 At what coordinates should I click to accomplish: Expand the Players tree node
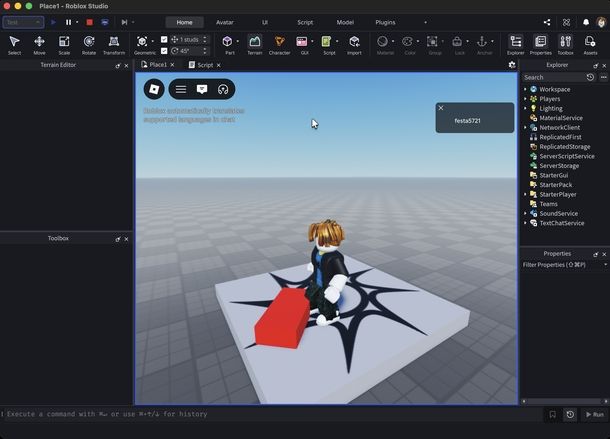click(x=525, y=99)
